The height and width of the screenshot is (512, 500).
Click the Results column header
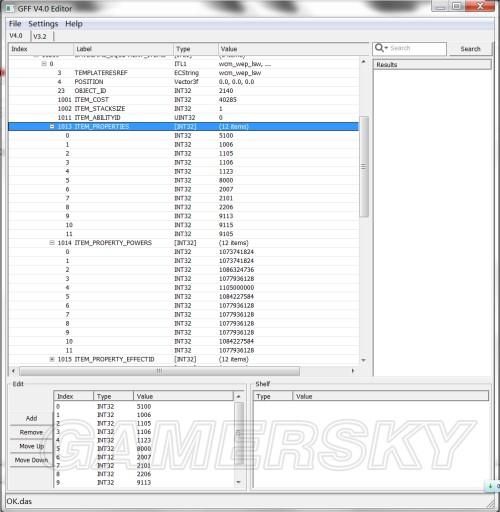tap(432, 65)
